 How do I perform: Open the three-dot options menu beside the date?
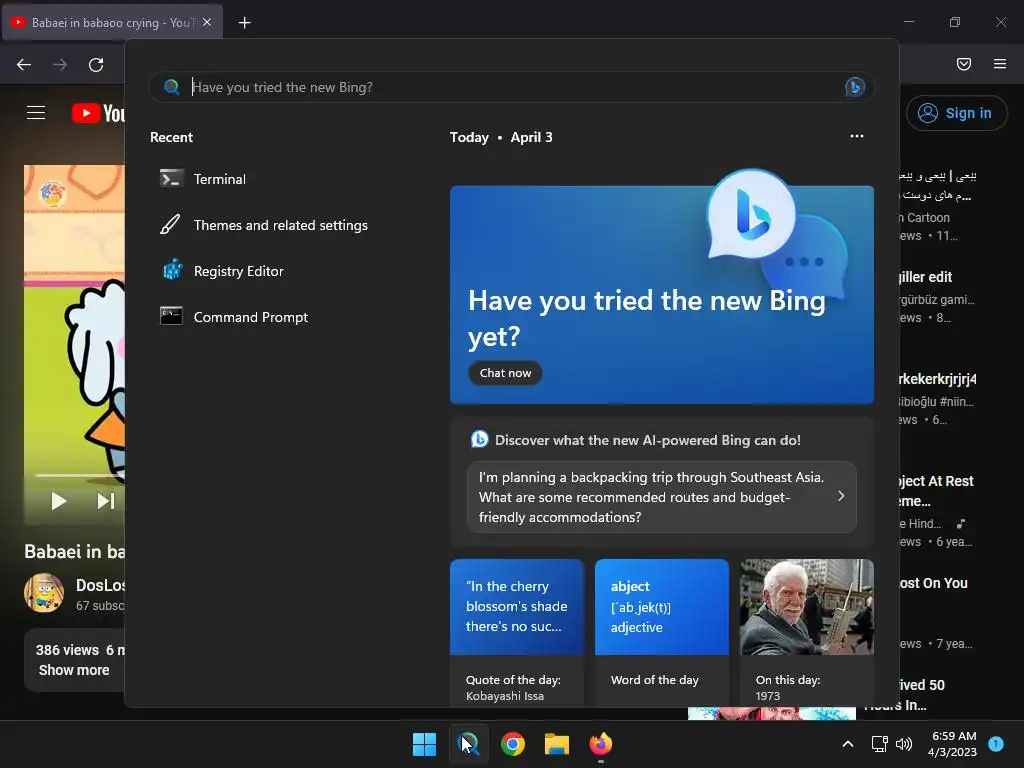tap(857, 136)
